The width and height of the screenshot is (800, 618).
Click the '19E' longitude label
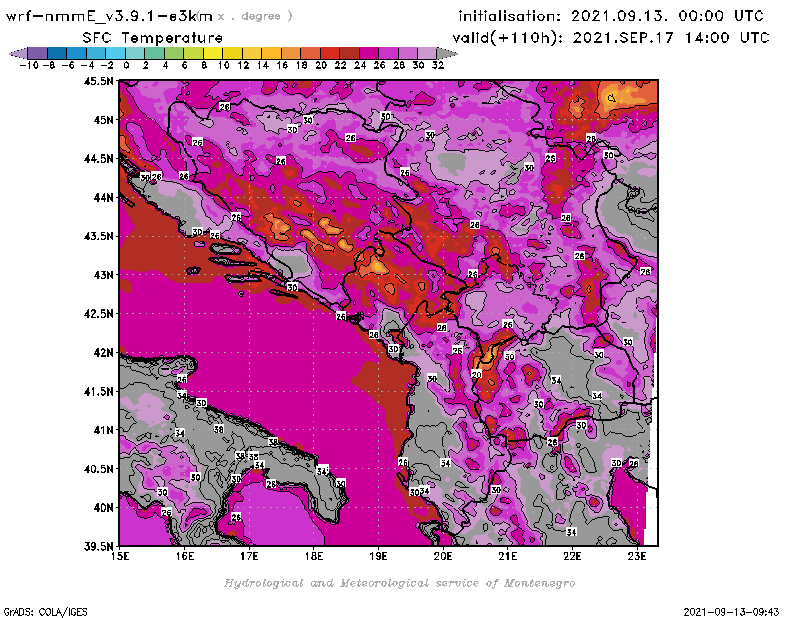(378, 556)
